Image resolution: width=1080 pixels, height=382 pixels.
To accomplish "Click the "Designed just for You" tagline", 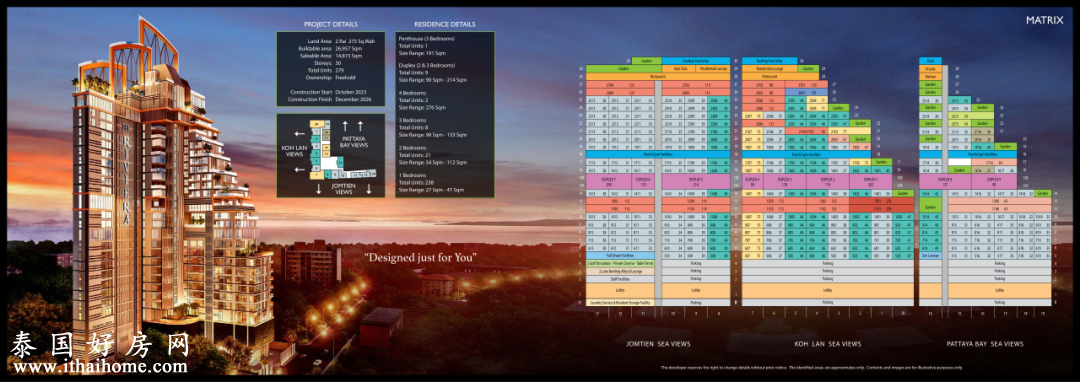I will click(x=420, y=259).
